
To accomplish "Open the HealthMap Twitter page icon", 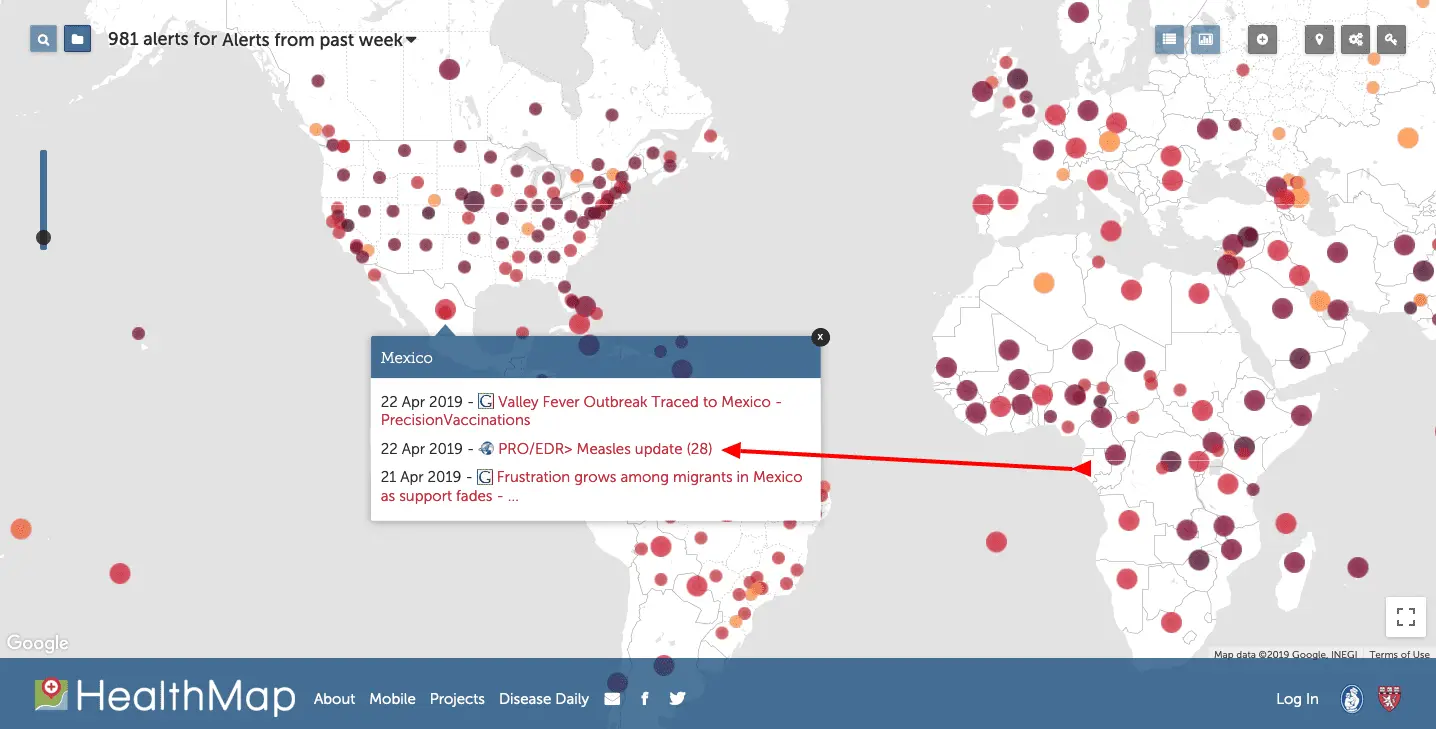I will pyautogui.click(x=677, y=699).
